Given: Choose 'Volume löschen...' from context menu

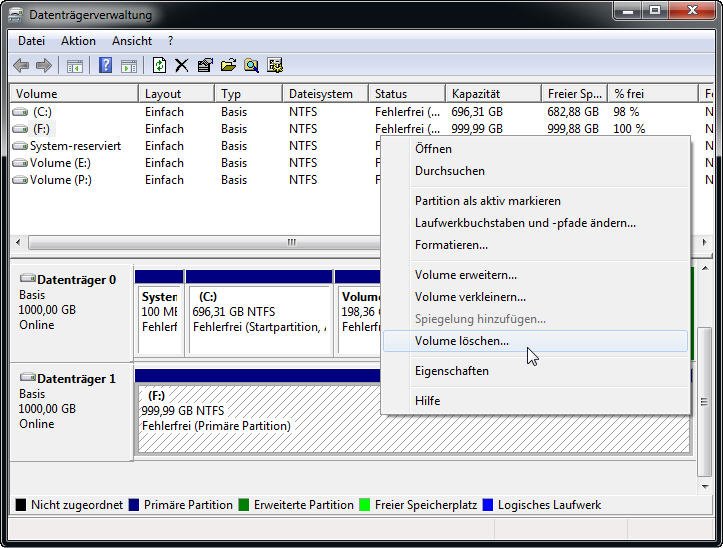Looking at the screenshot, I should [462, 341].
